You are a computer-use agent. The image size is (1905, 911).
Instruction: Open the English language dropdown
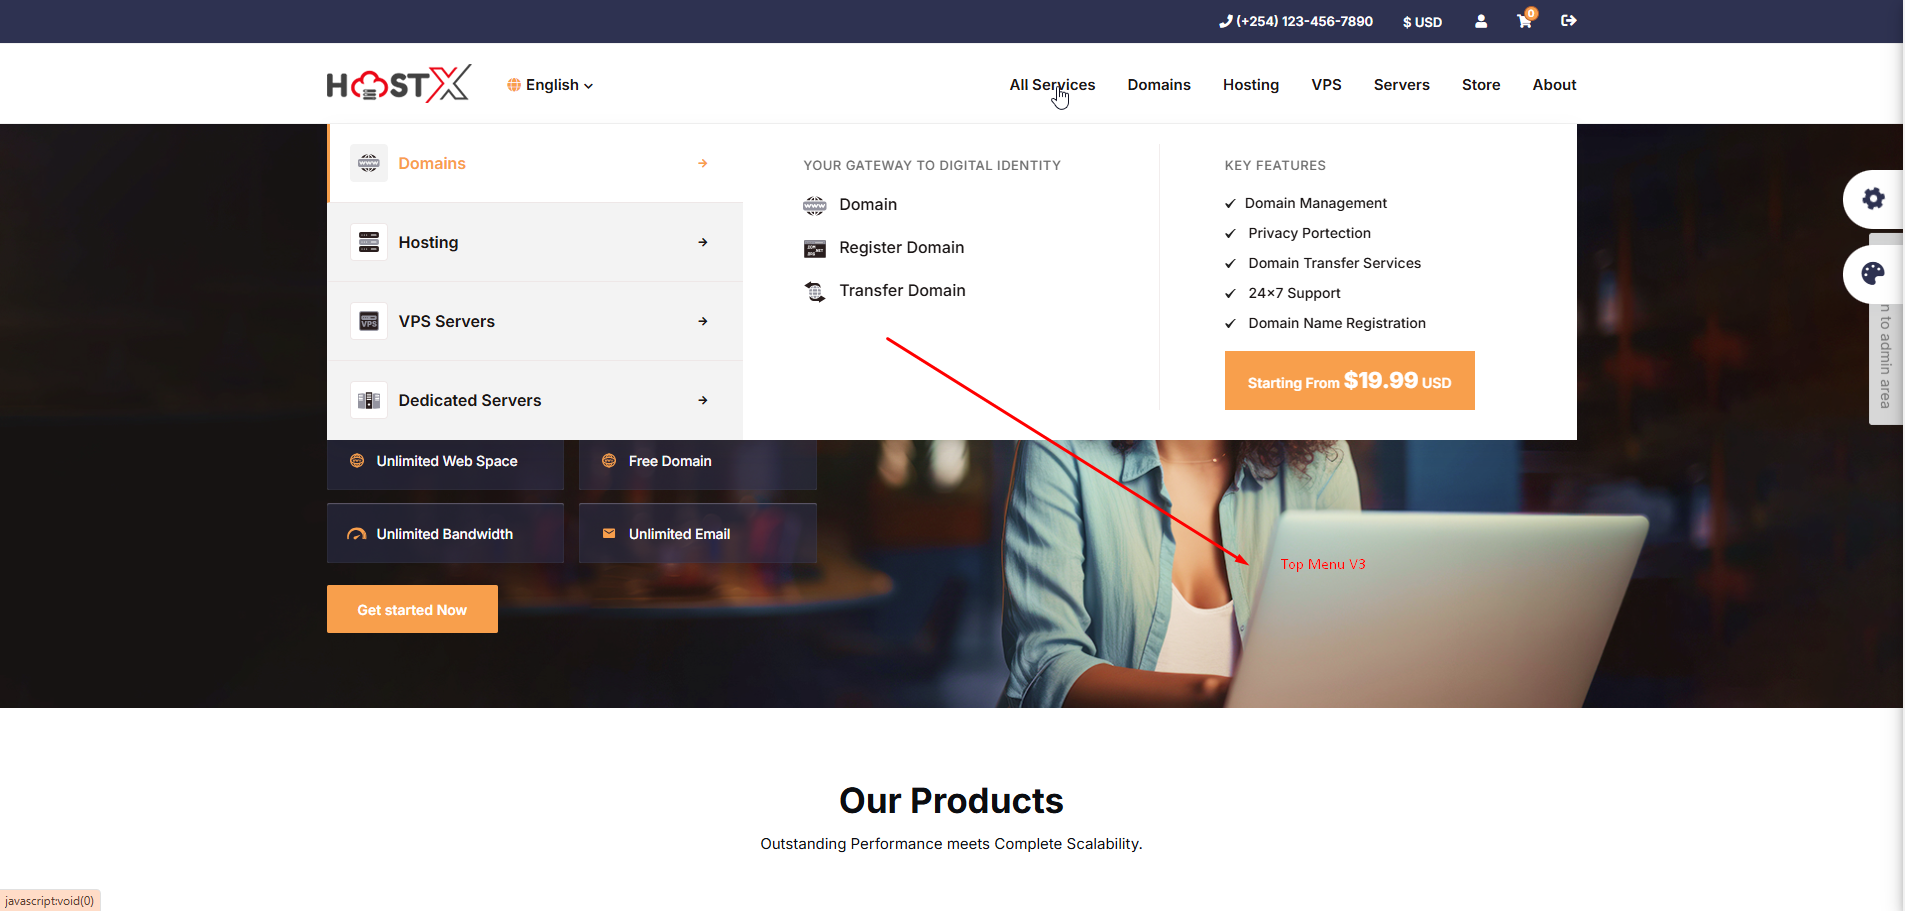point(550,85)
